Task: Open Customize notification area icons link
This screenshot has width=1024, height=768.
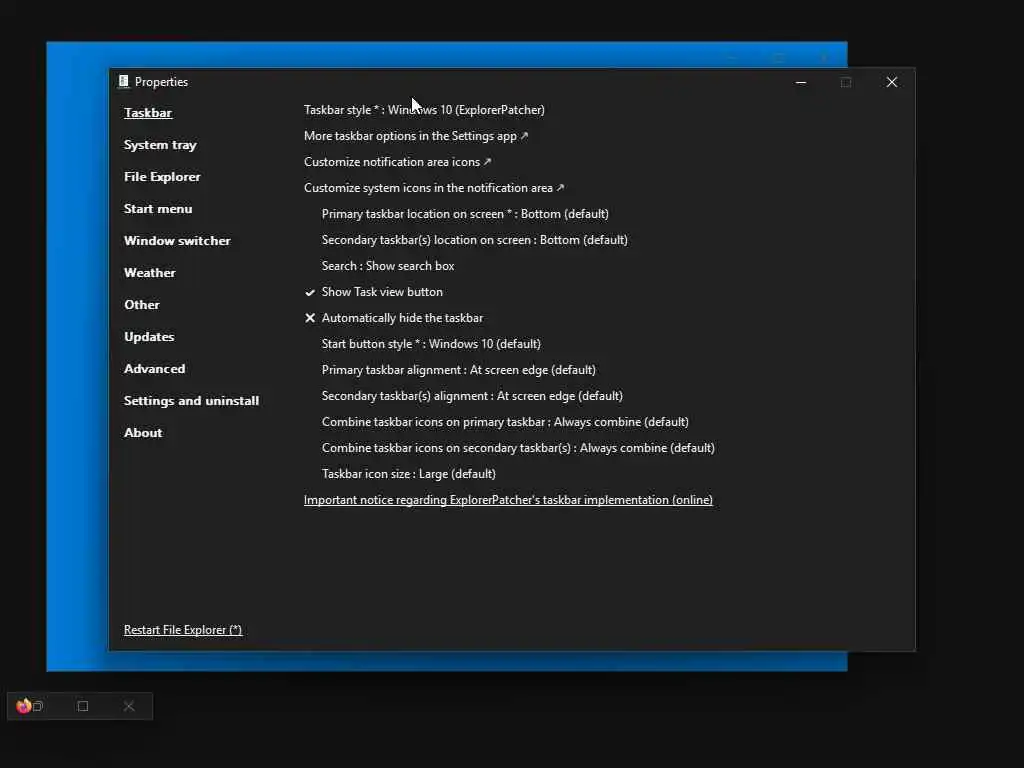Action: 397,162
